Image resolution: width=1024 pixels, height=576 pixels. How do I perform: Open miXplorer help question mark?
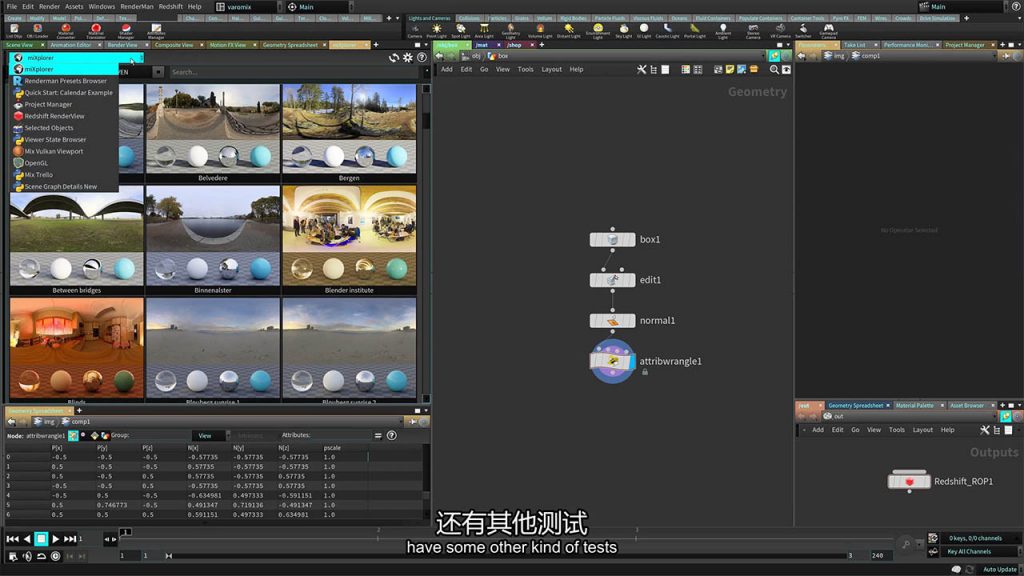click(422, 57)
